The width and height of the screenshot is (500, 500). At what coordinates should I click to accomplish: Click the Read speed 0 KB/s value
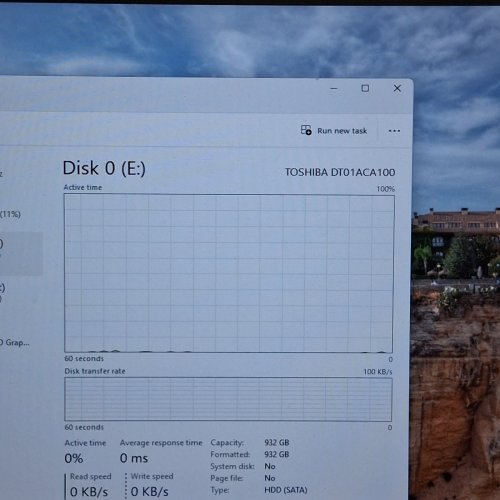(89, 491)
